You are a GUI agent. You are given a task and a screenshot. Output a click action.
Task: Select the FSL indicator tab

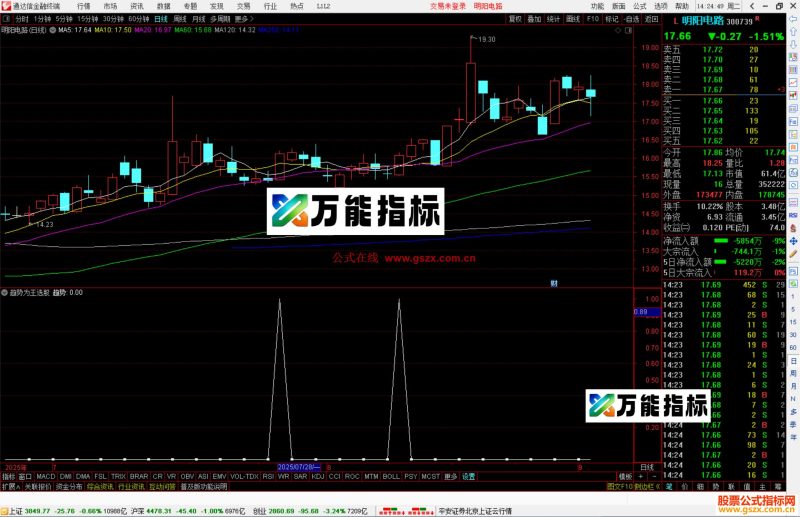[100, 476]
